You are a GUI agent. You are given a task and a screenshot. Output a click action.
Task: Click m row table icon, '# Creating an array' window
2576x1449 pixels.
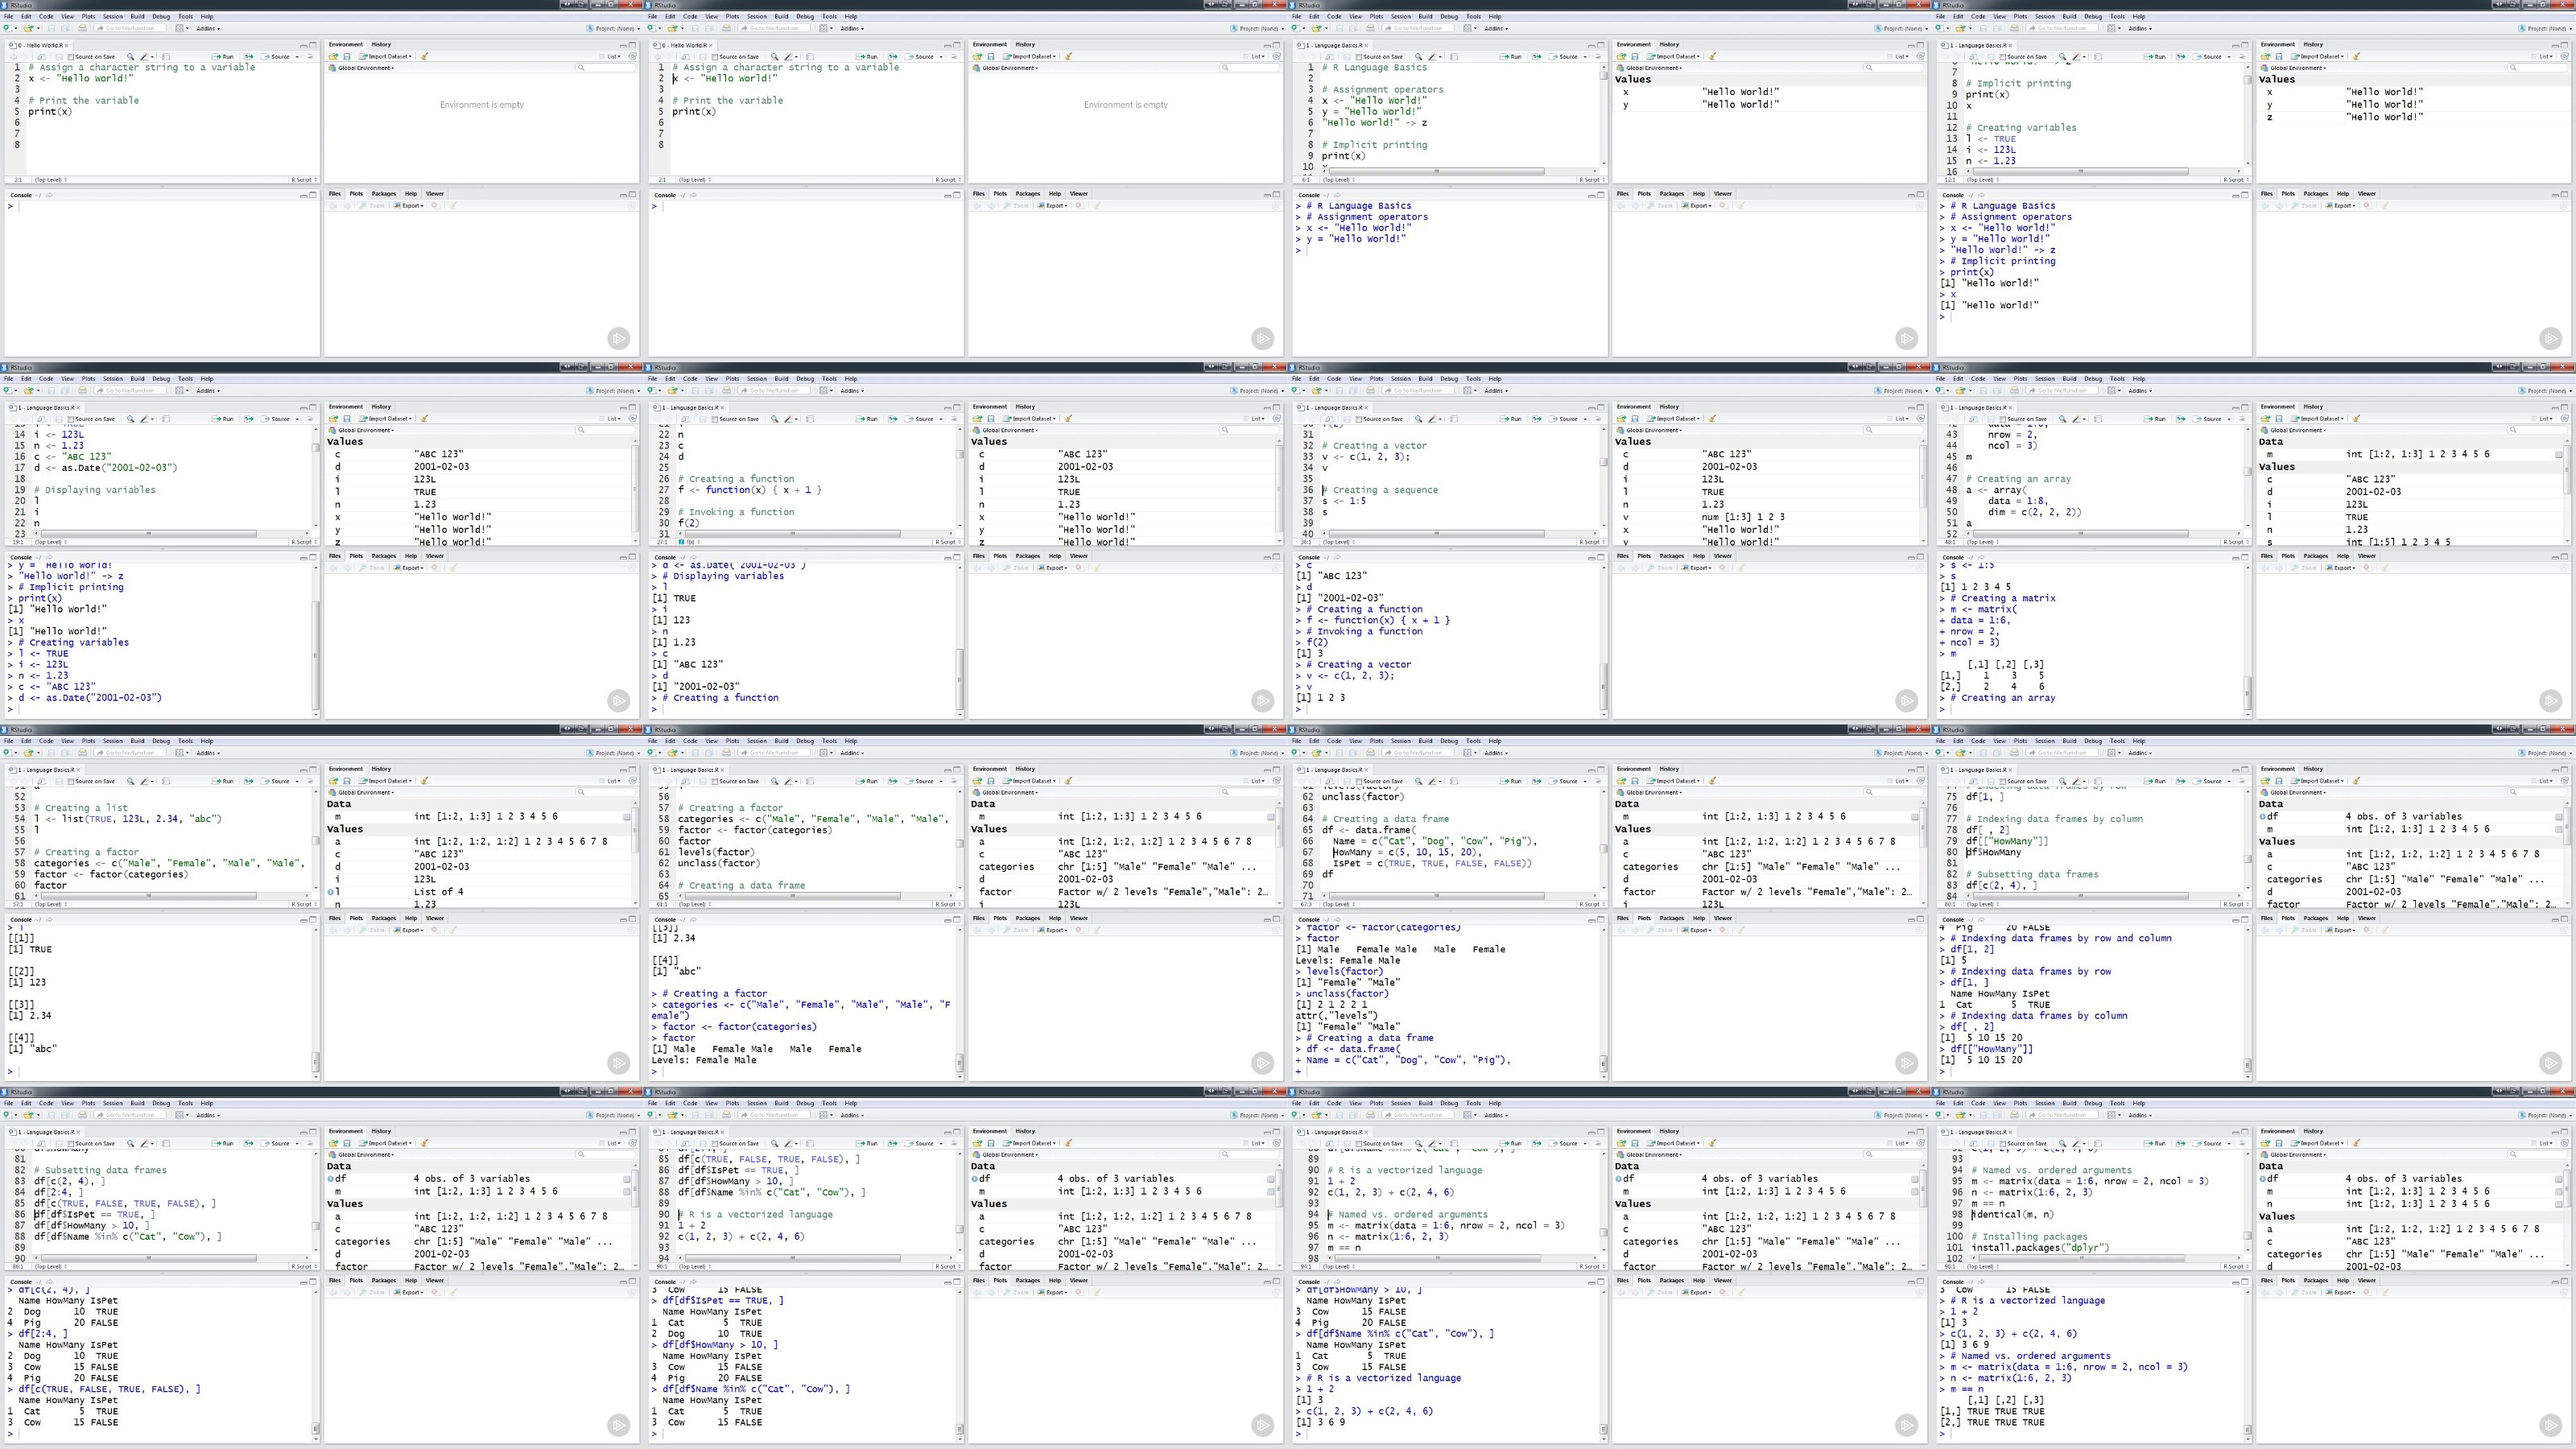[x=2559, y=454]
